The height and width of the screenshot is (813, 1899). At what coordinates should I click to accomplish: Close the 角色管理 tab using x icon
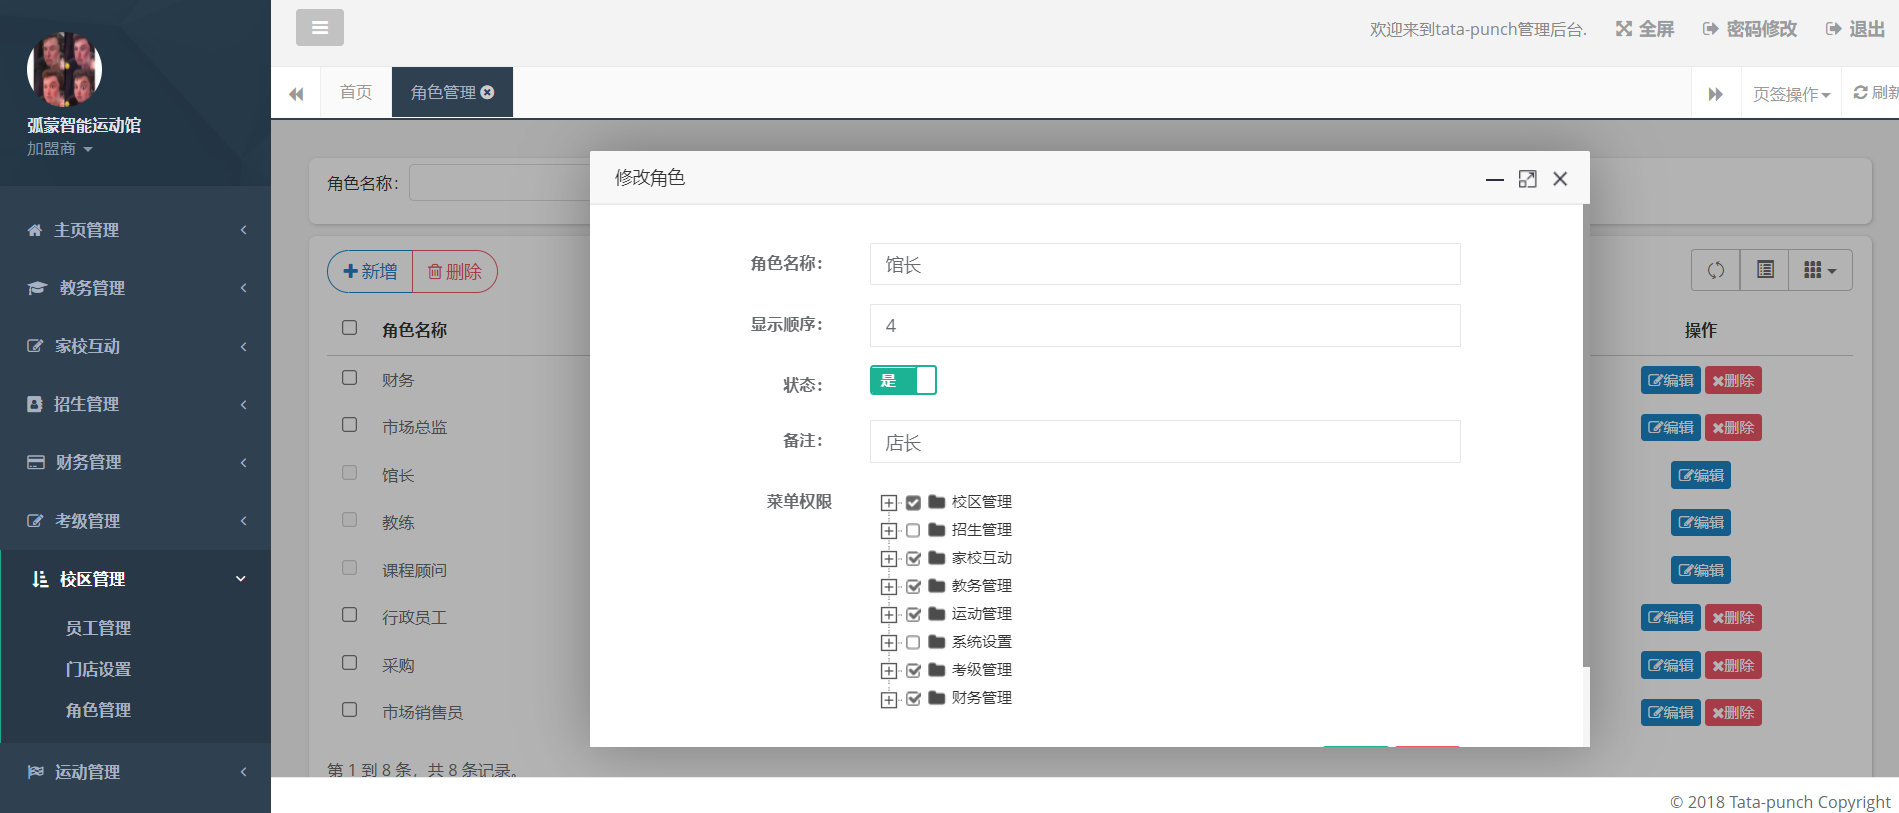click(x=488, y=92)
